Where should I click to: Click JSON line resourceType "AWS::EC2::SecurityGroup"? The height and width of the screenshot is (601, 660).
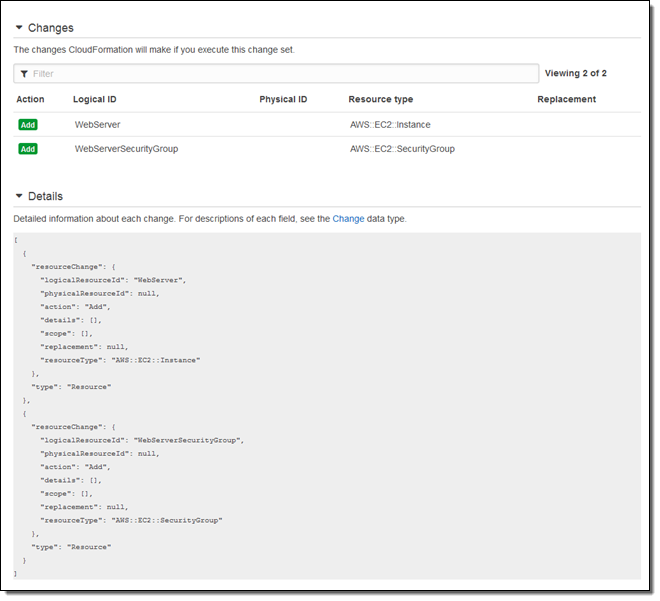[130, 520]
